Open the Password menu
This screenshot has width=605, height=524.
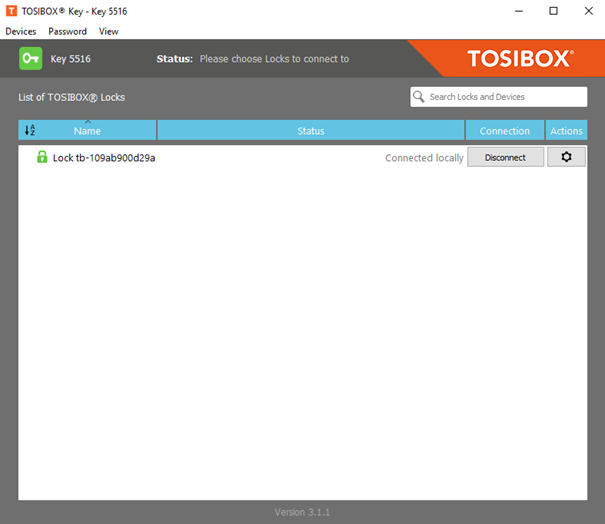tap(68, 31)
